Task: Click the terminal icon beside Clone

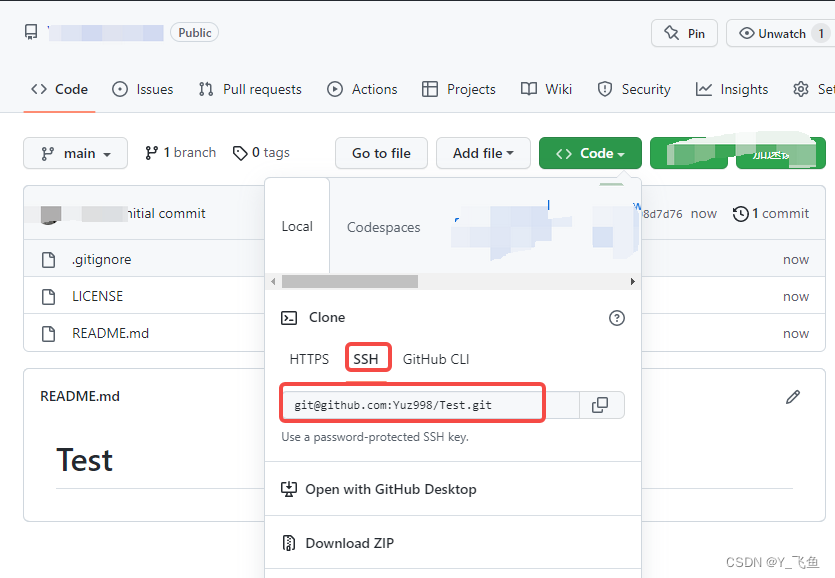Action: point(289,318)
